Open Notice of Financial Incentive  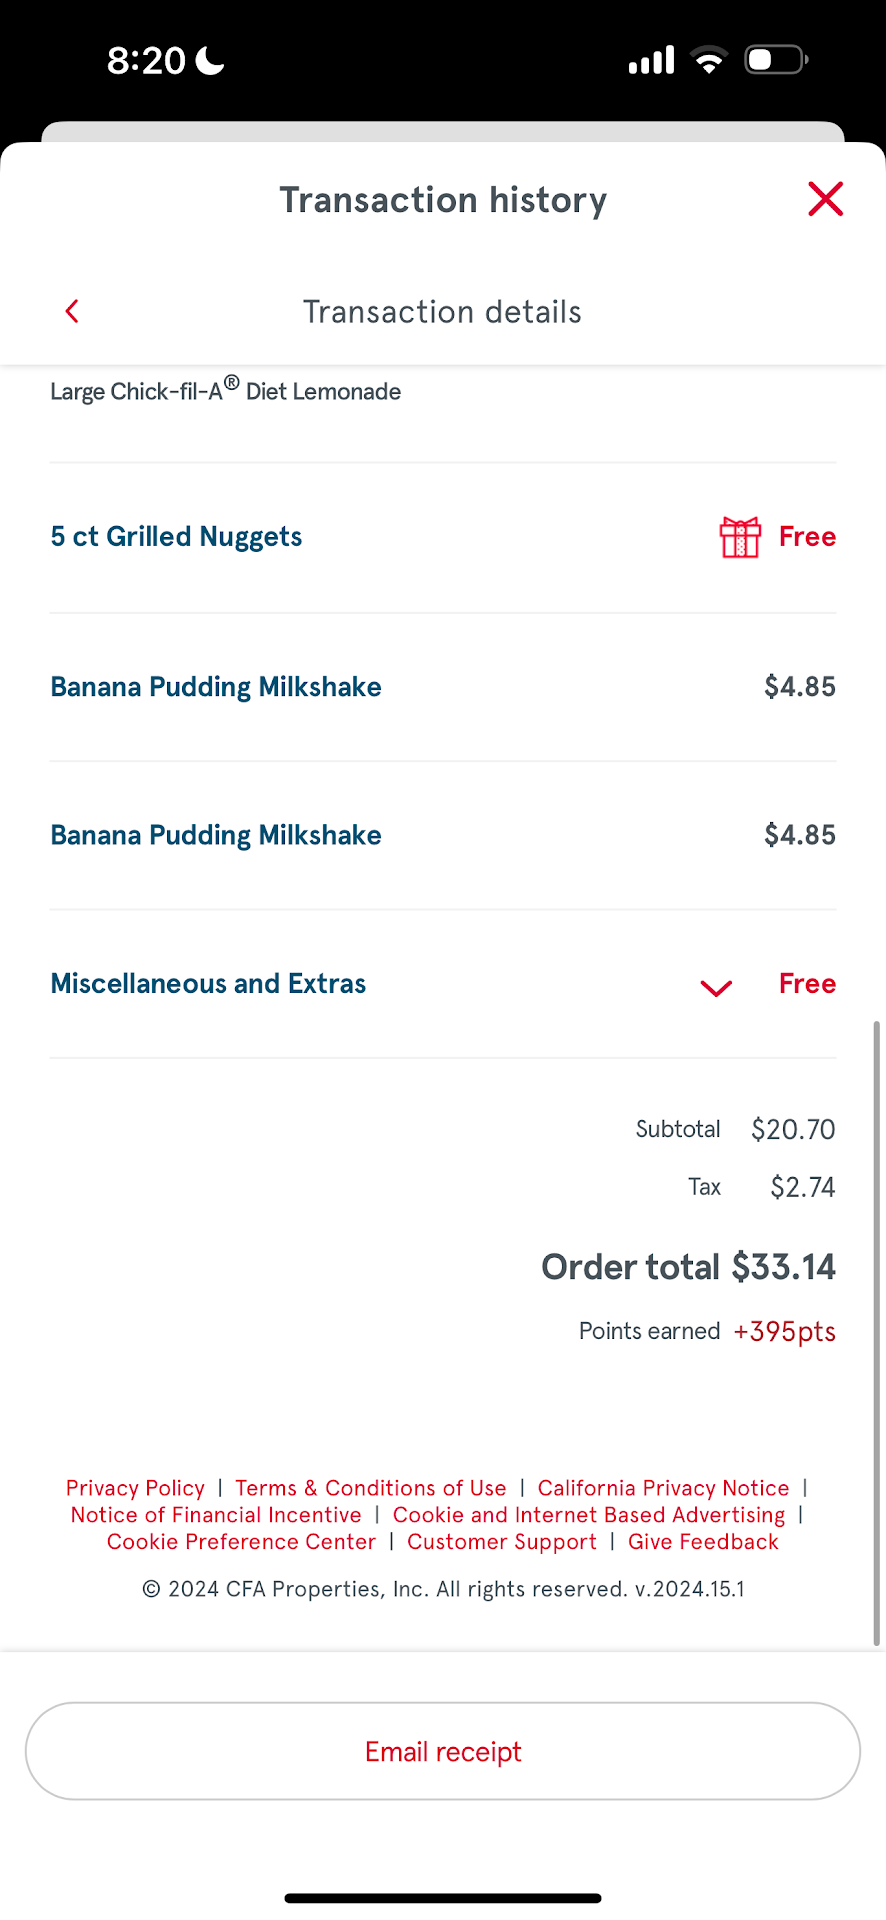216,1515
